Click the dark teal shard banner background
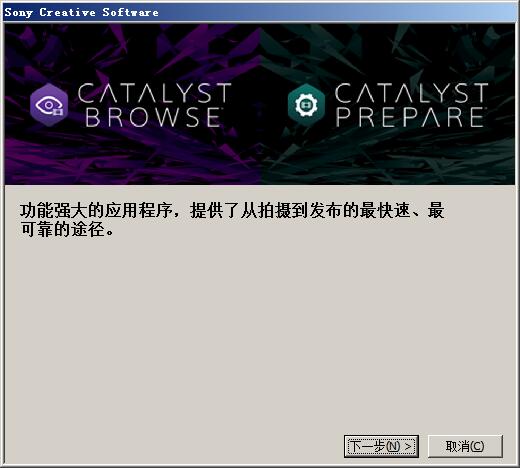The image size is (520, 468). coord(387,157)
